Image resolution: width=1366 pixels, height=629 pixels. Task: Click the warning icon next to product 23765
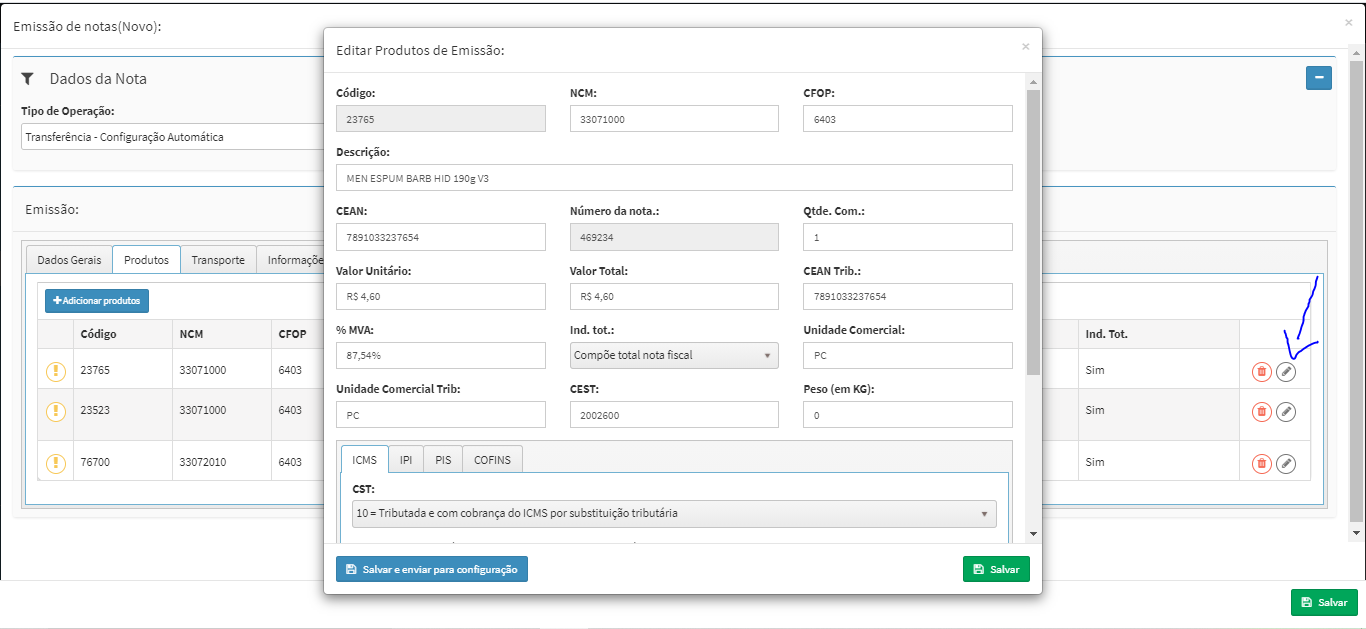pos(55,370)
